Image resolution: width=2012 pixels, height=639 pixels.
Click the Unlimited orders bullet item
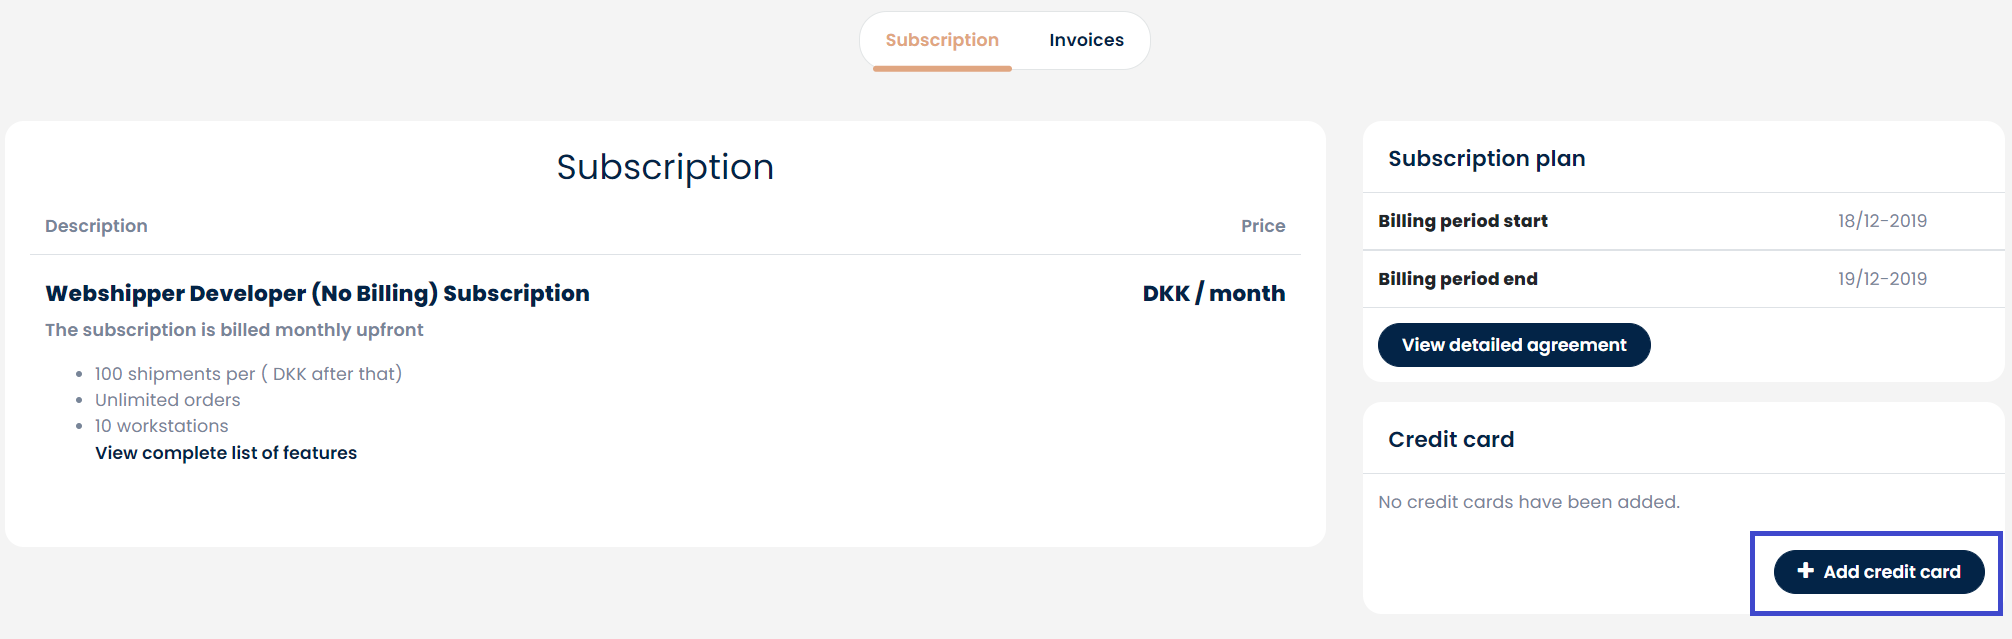pos(168,400)
